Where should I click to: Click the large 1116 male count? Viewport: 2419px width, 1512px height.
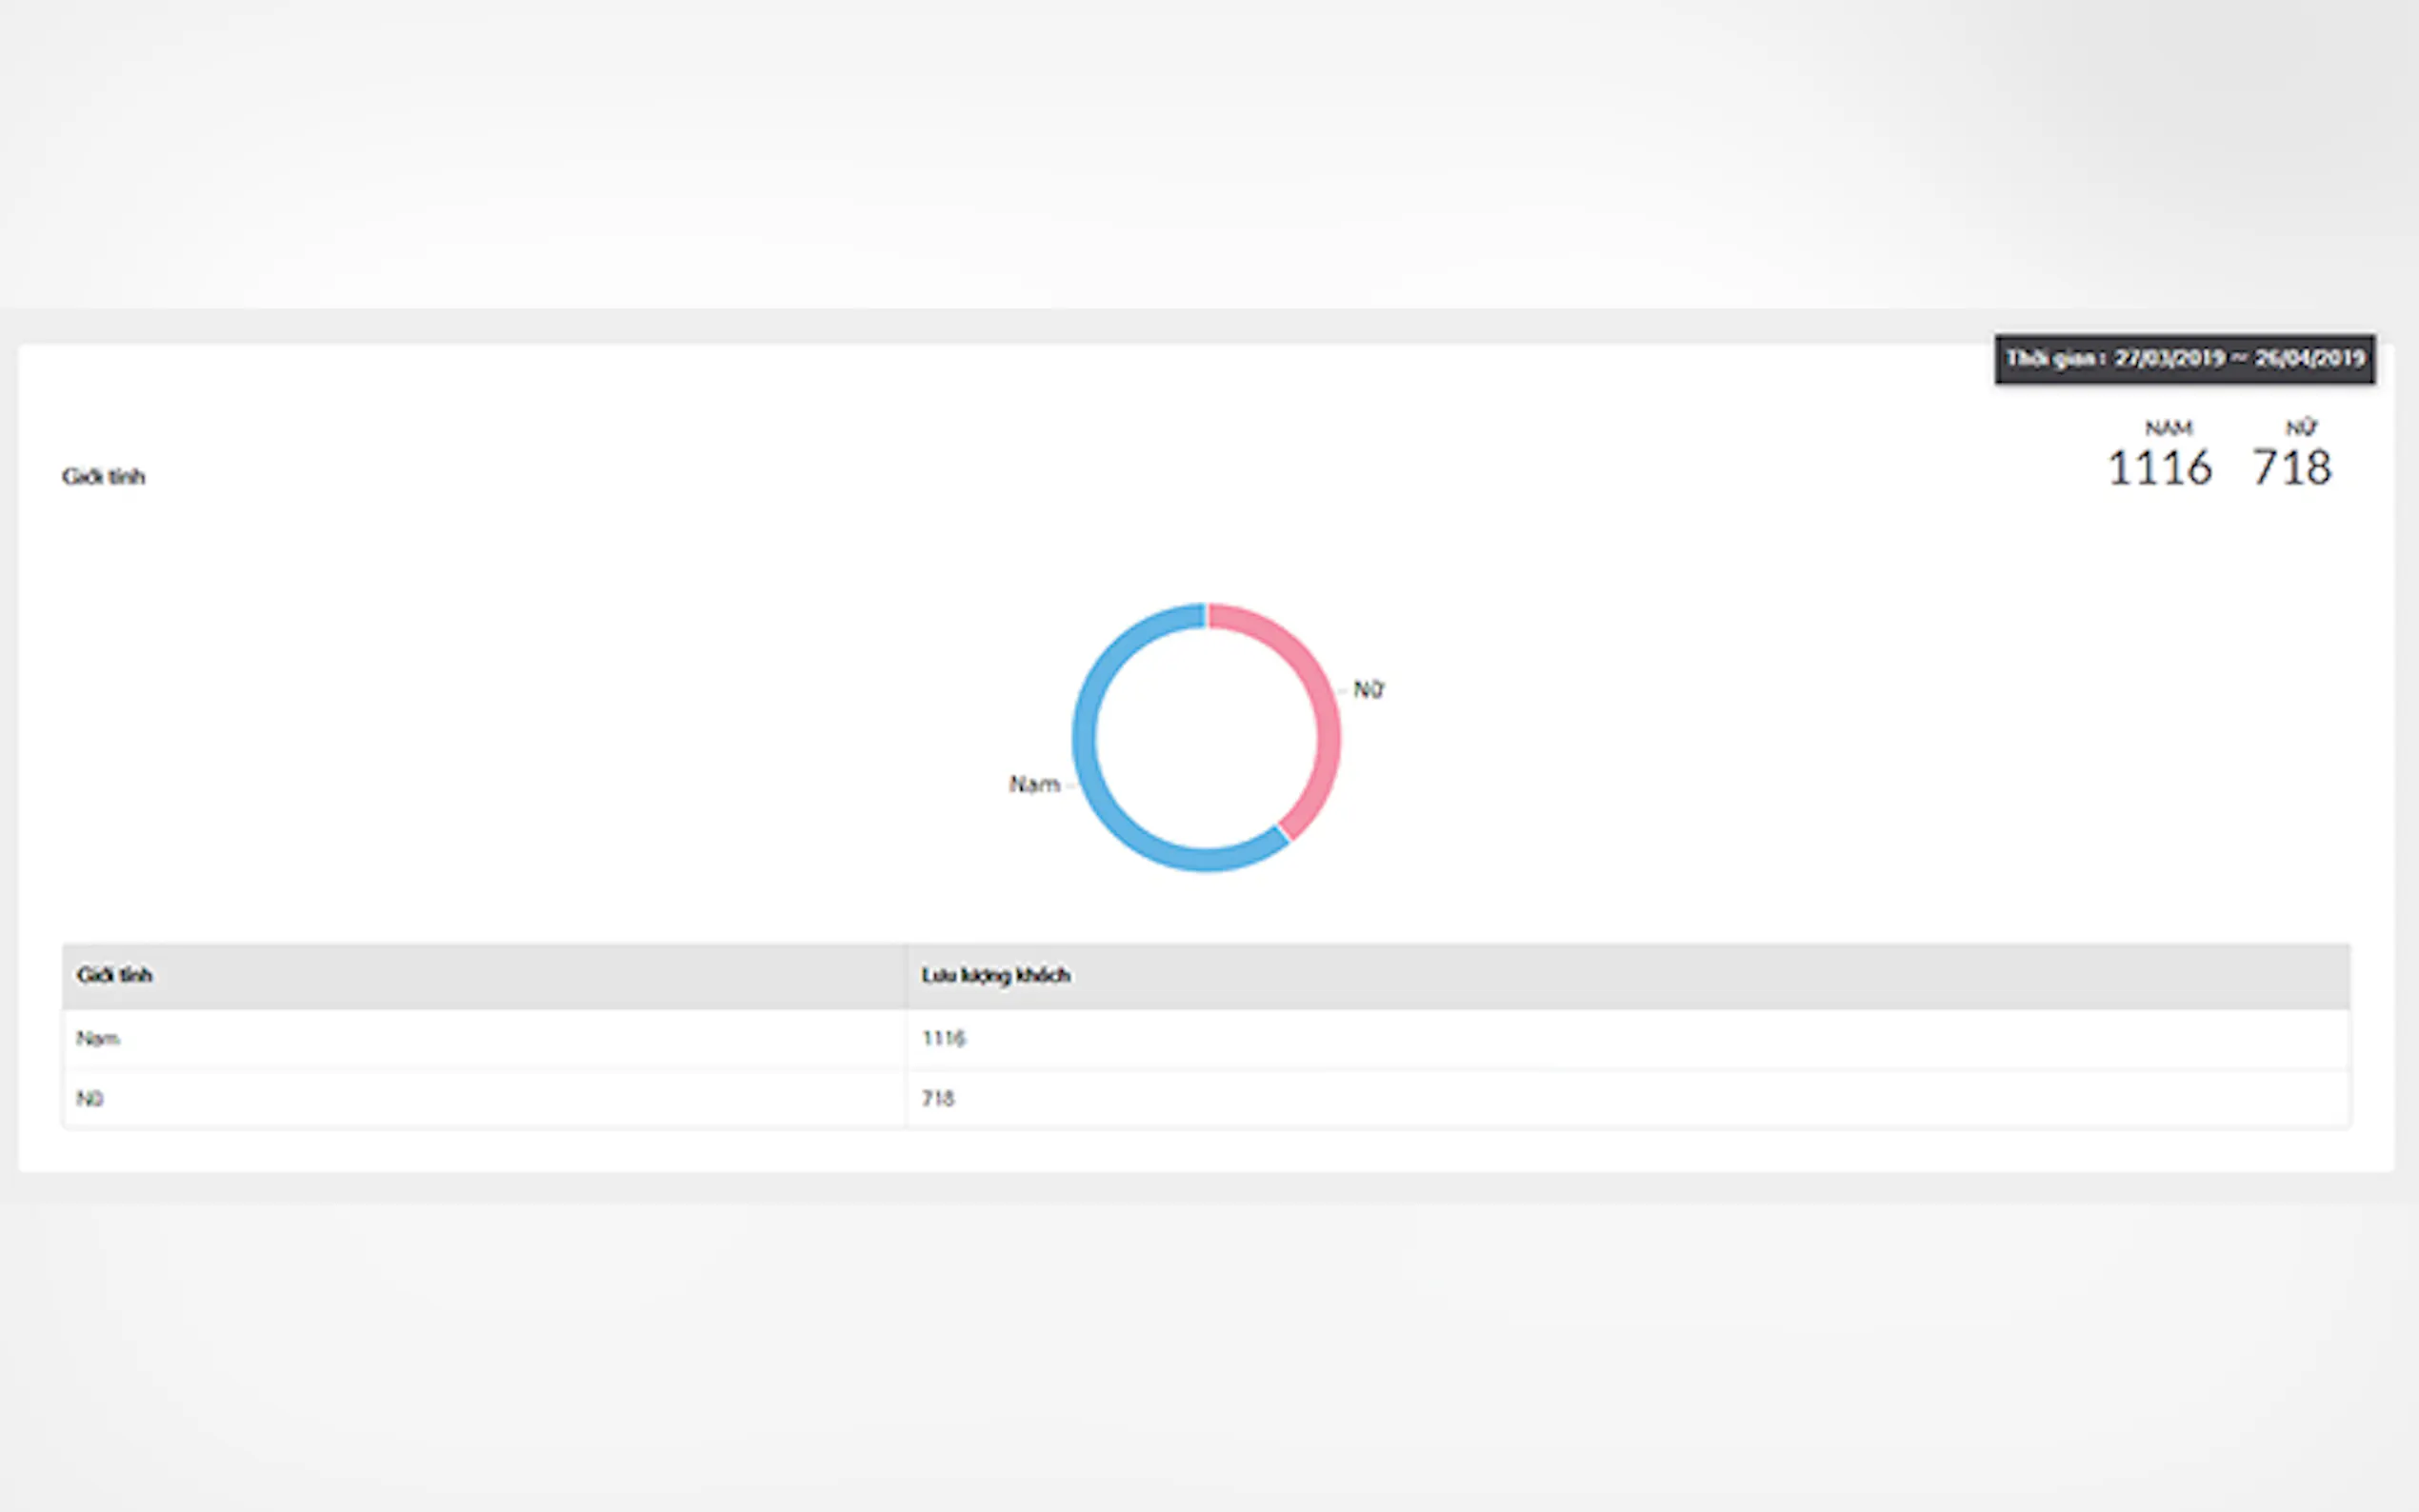(x=2159, y=468)
